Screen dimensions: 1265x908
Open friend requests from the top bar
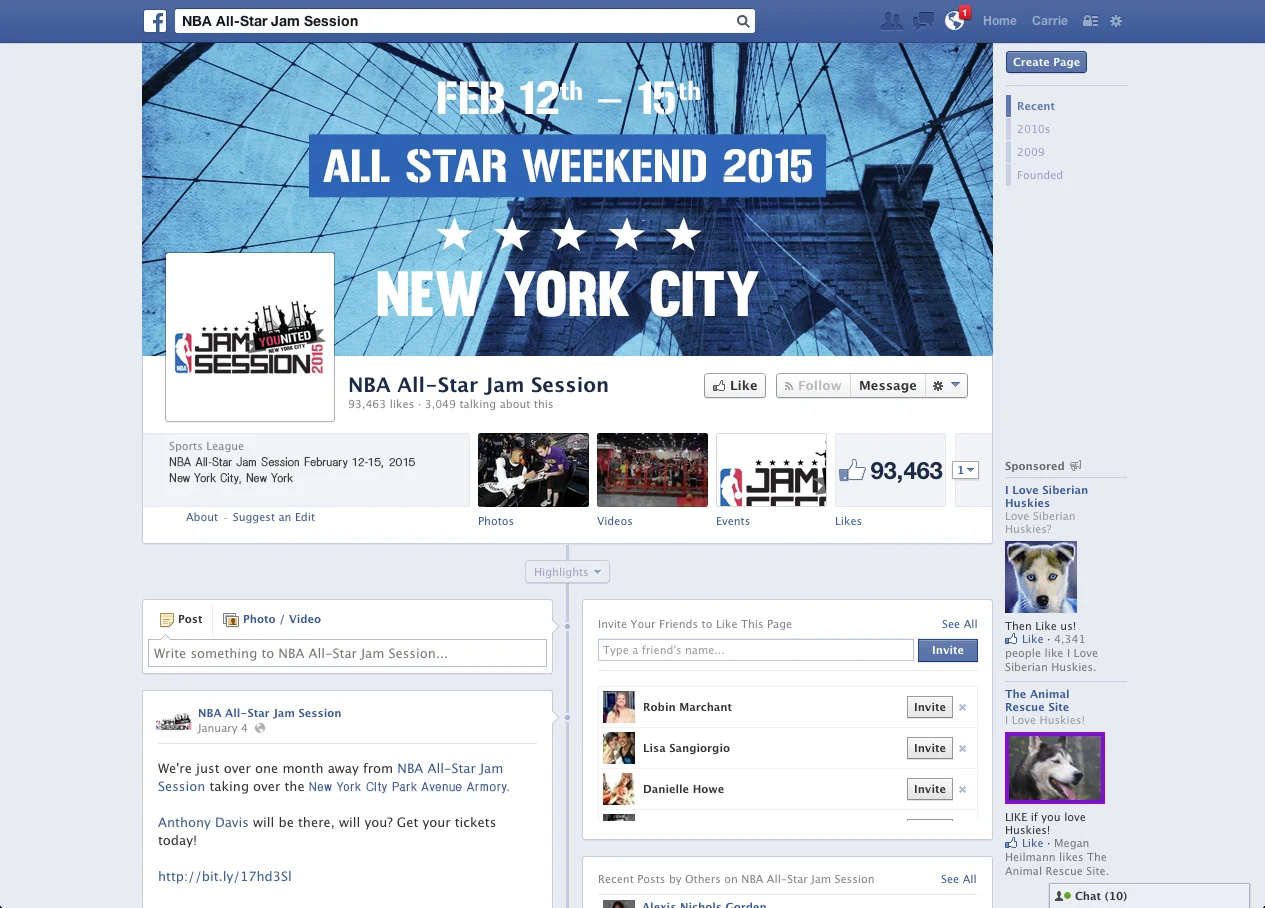click(891, 20)
